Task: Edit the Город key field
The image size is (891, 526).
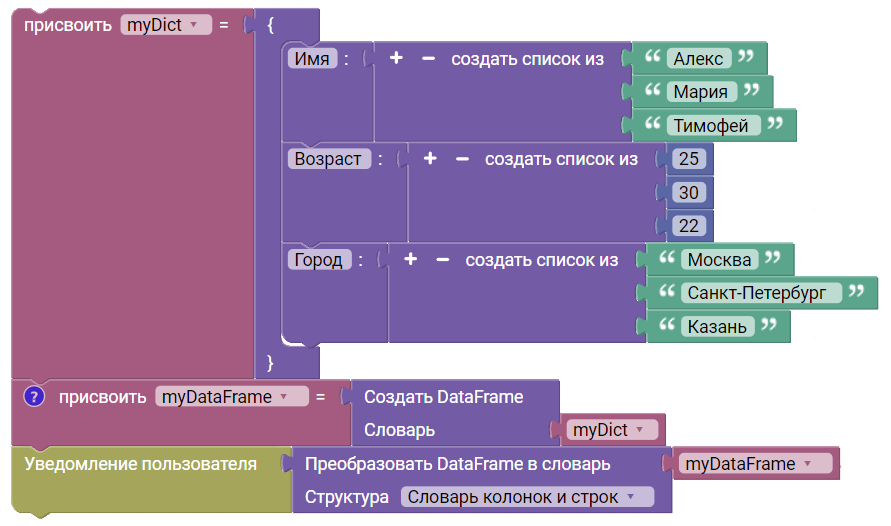Action: pos(319,260)
